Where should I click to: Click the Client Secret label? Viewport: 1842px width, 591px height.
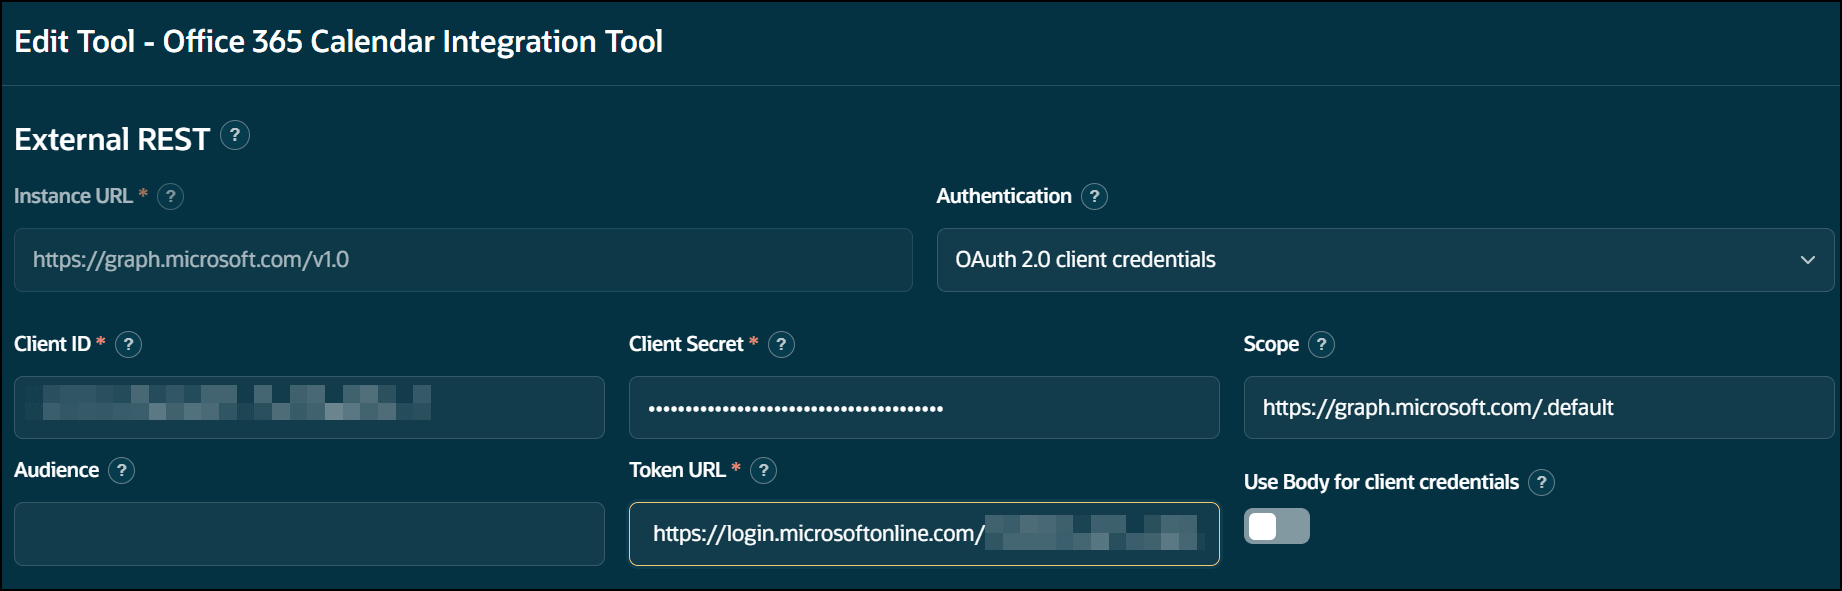[x=686, y=344]
